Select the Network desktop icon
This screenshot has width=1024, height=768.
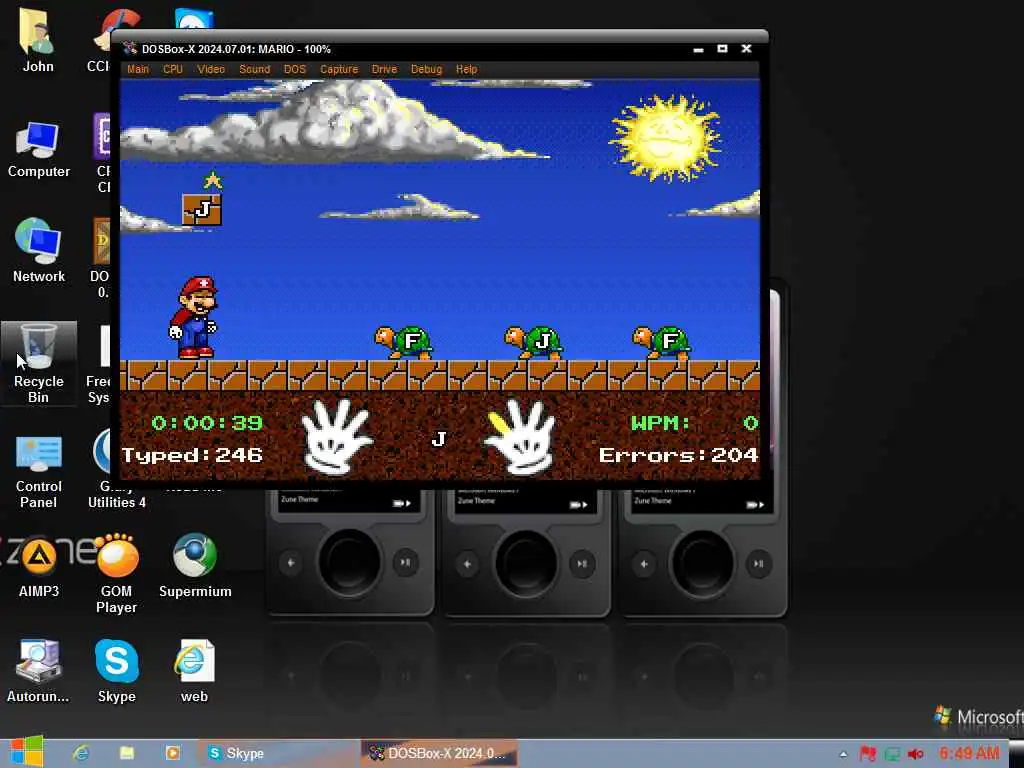pos(39,250)
